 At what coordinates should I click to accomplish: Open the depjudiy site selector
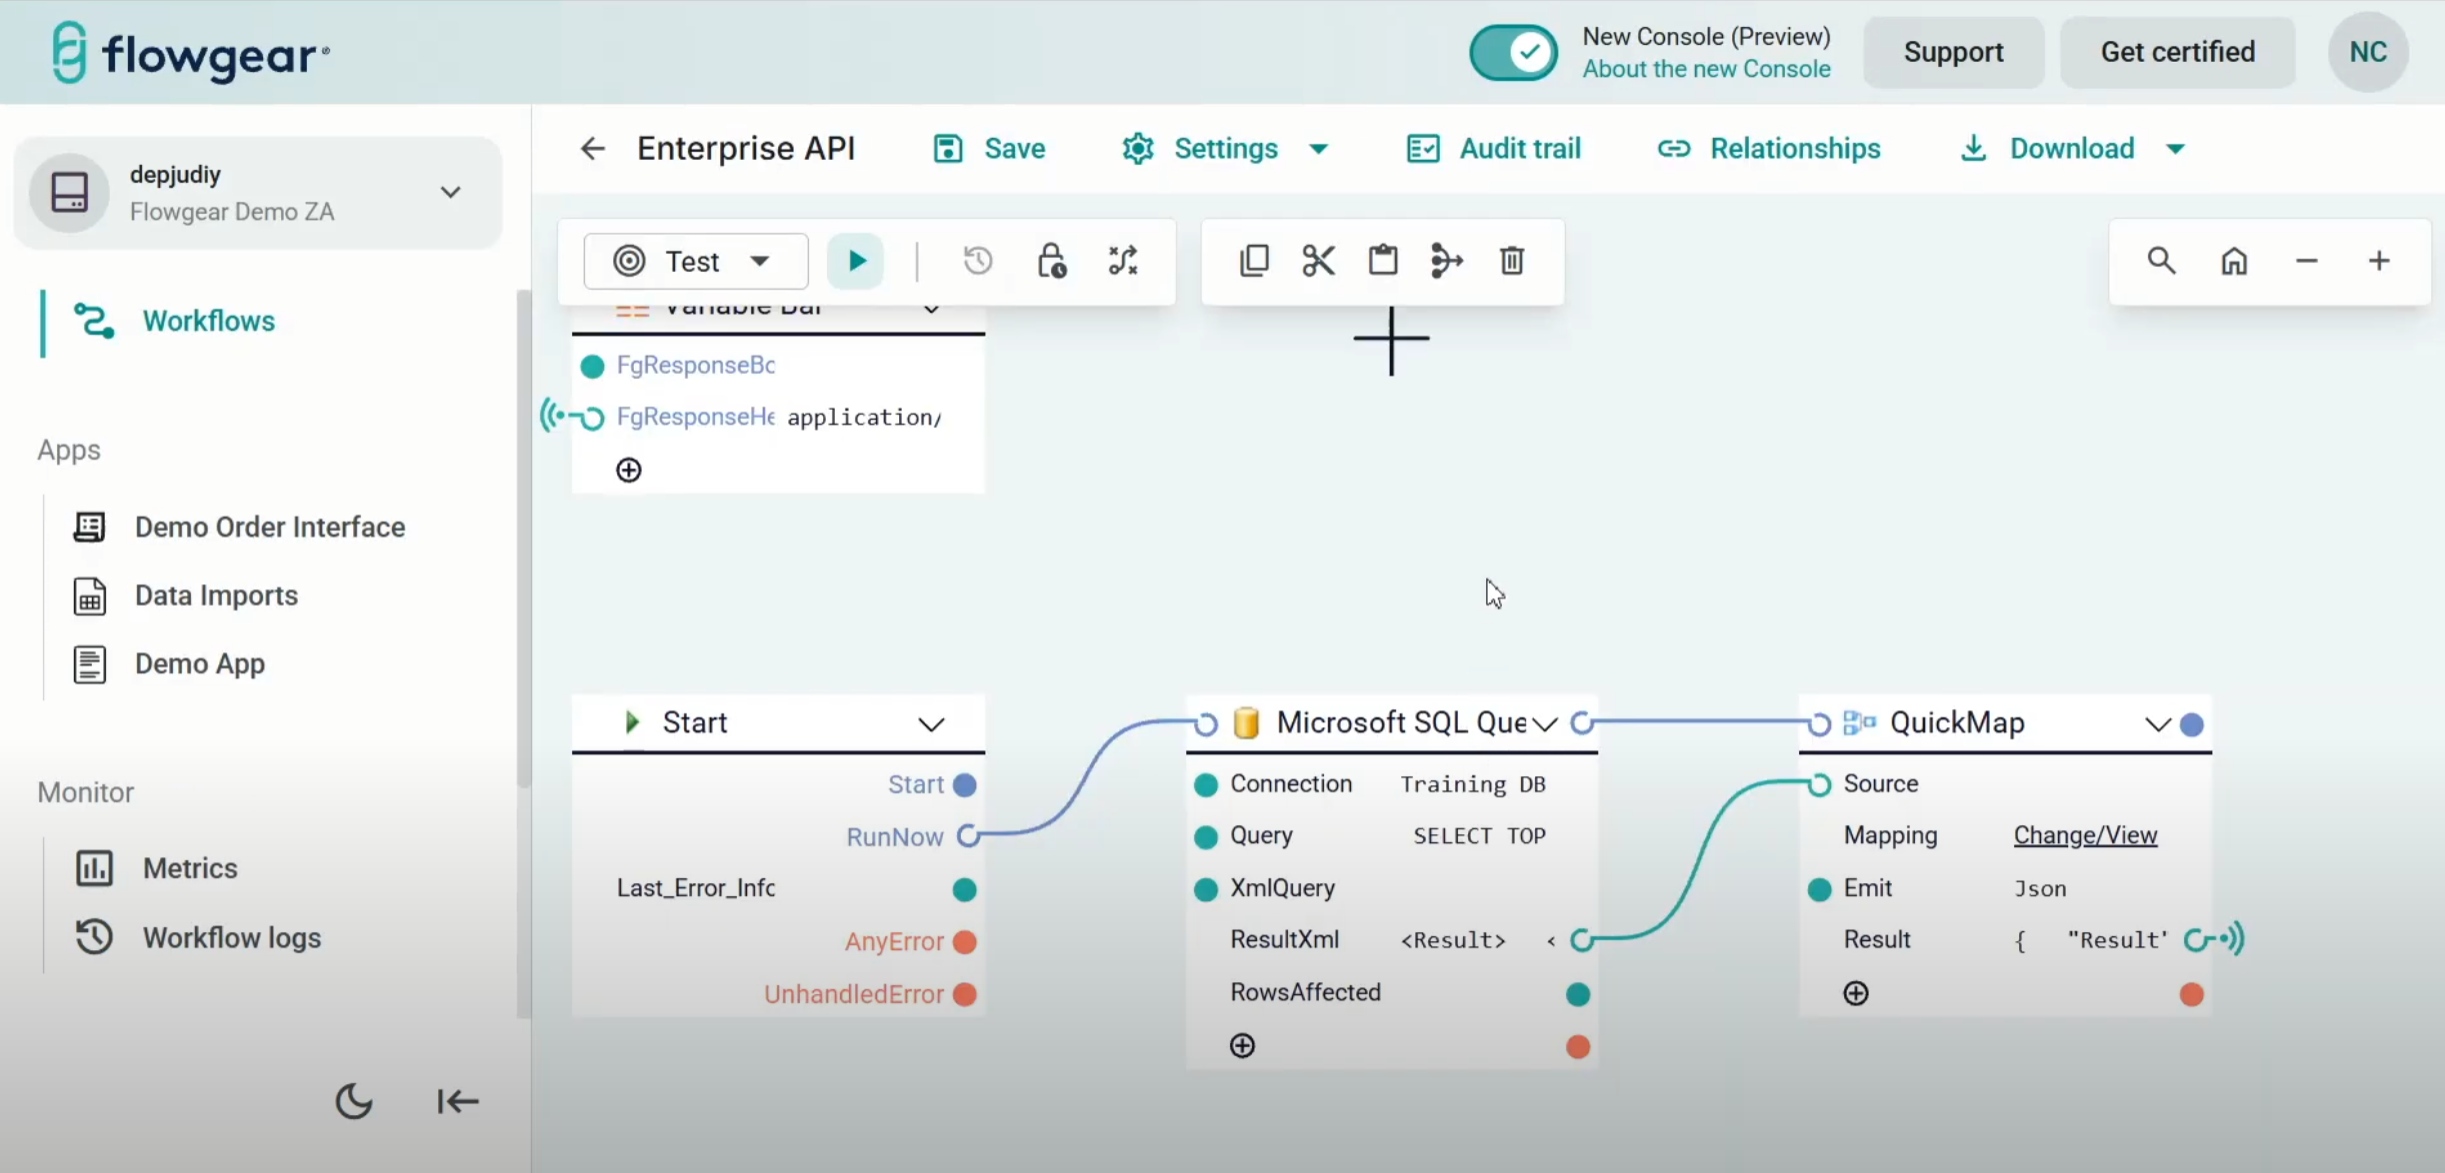[x=258, y=192]
